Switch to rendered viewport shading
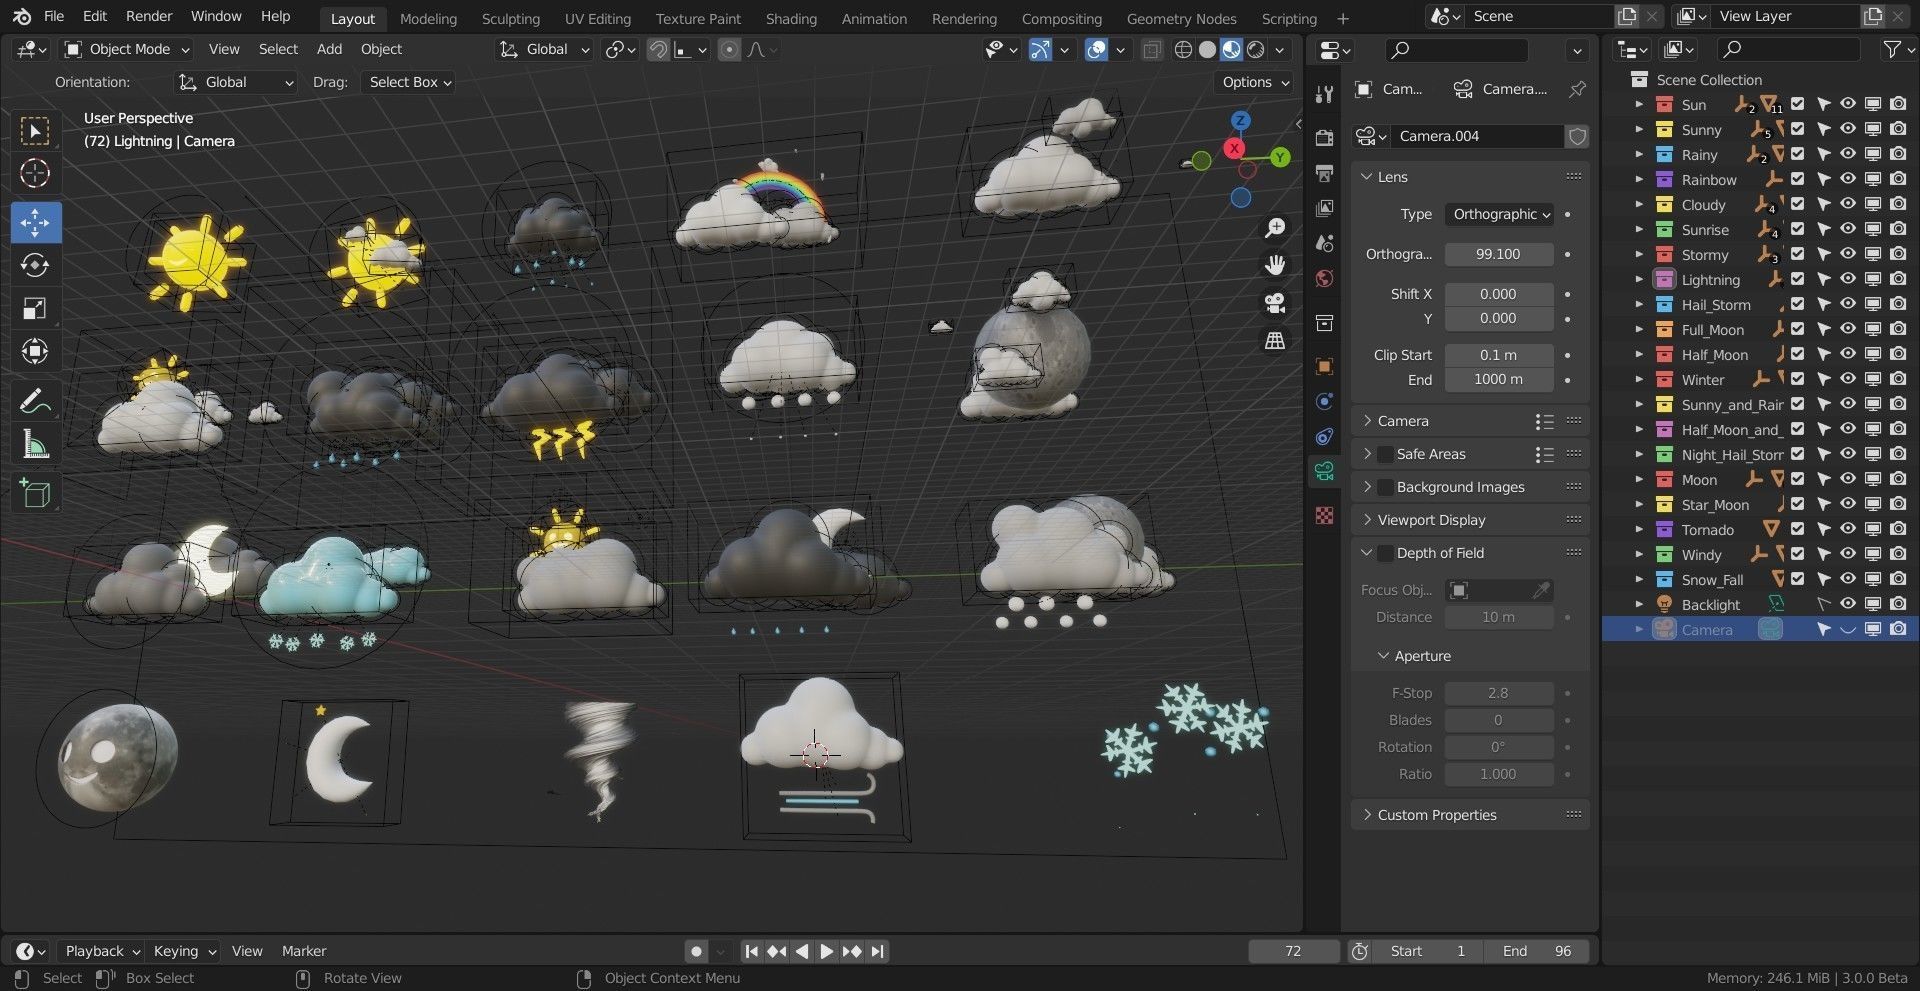 coord(1256,50)
